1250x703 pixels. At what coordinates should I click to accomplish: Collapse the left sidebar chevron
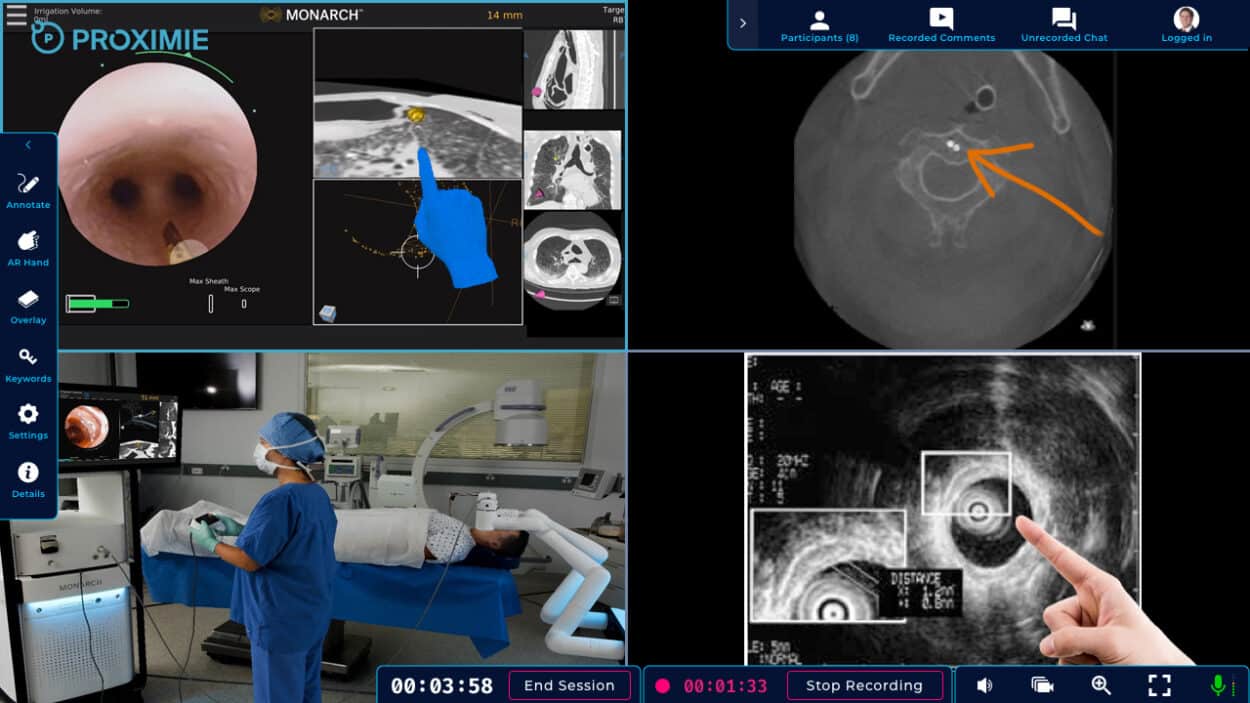tap(28, 146)
